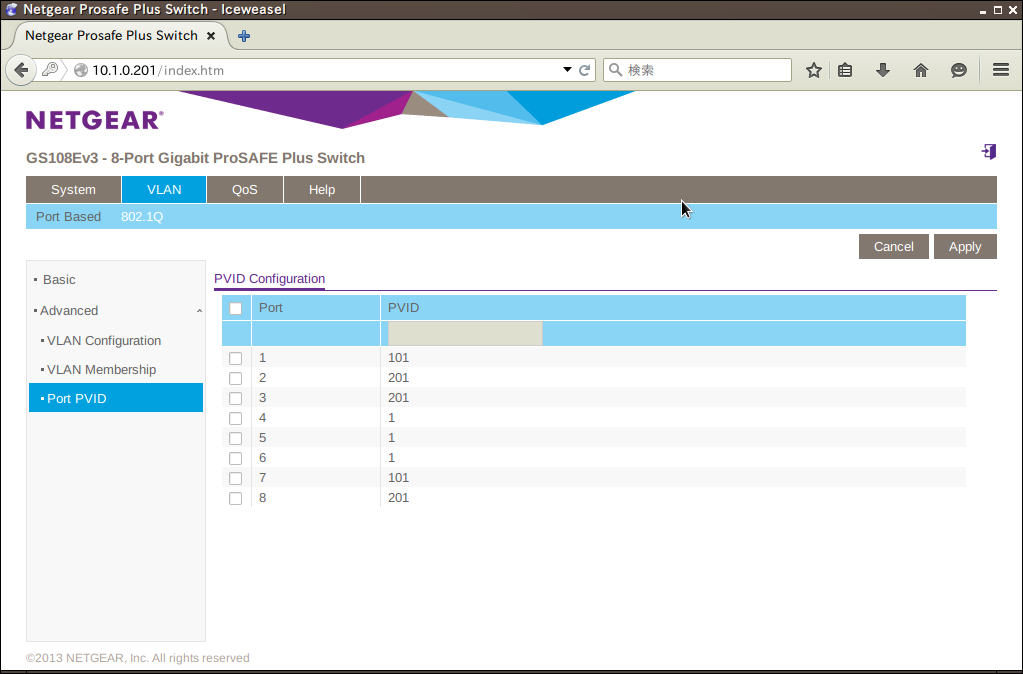This screenshot has width=1023, height=674.
Task: Check the box for port 2
Action: click(x=236, y=378)
